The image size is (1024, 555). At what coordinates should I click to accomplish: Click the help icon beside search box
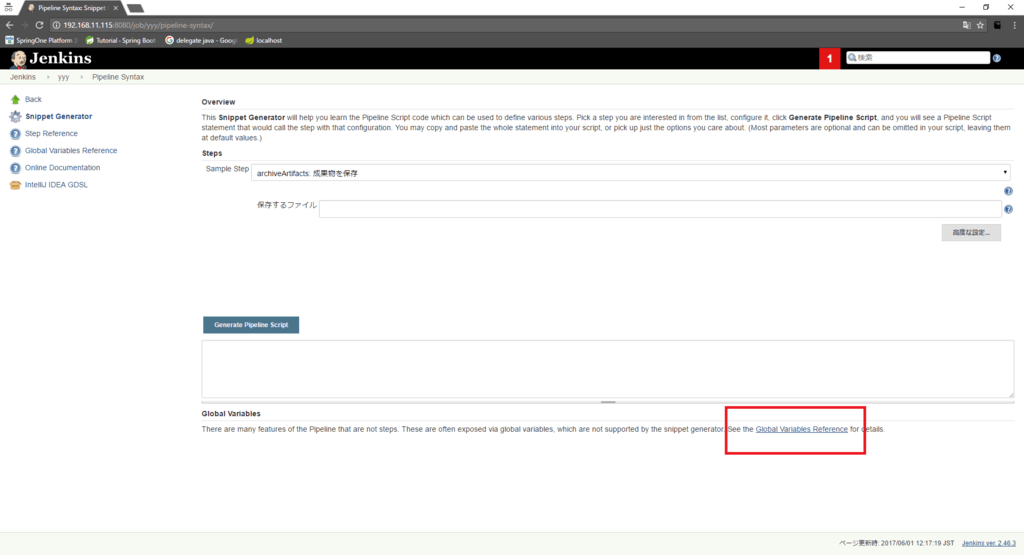click(x=997, y=58)
